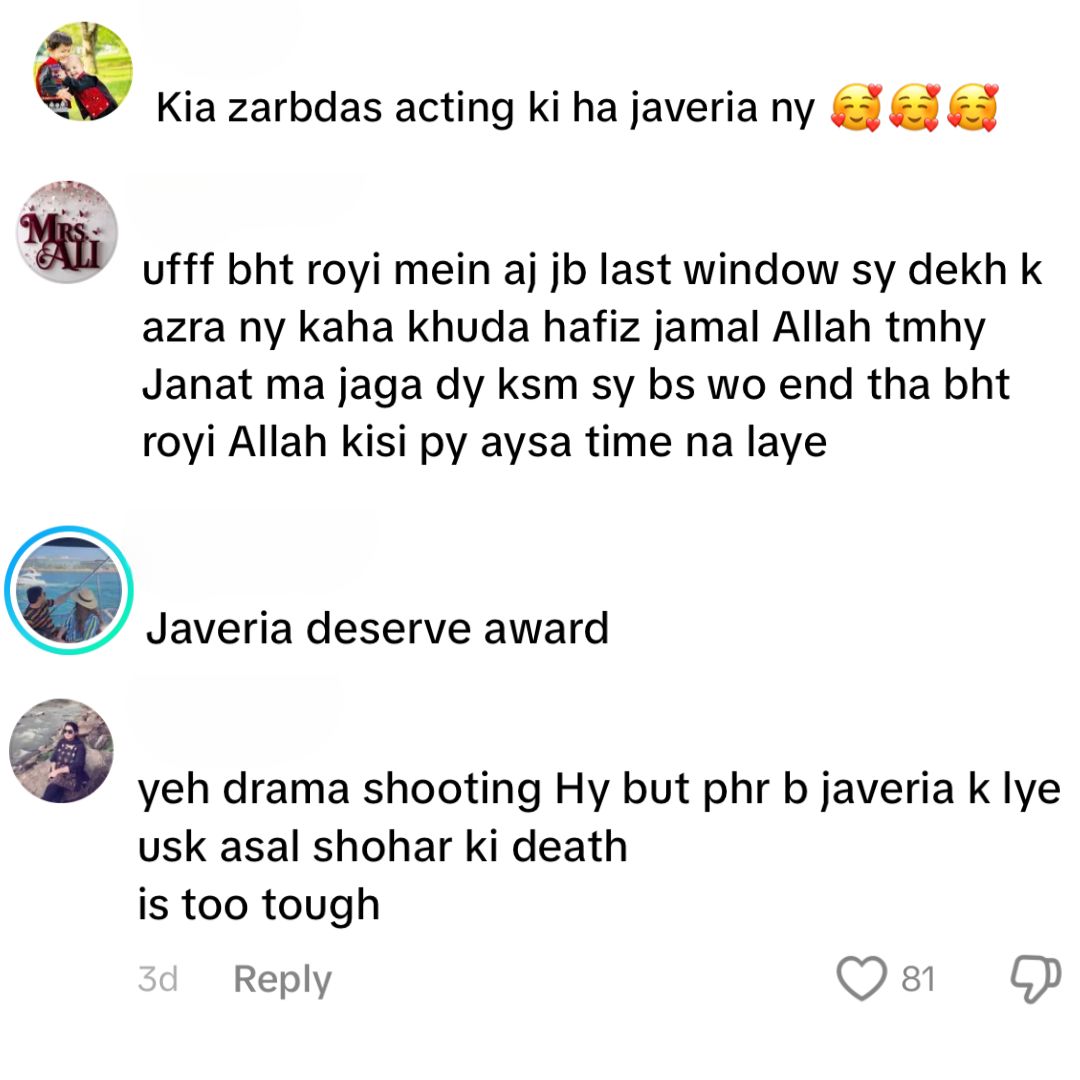
Task: Open the Mrs. Ali profile picture
Action: [67, 232]
